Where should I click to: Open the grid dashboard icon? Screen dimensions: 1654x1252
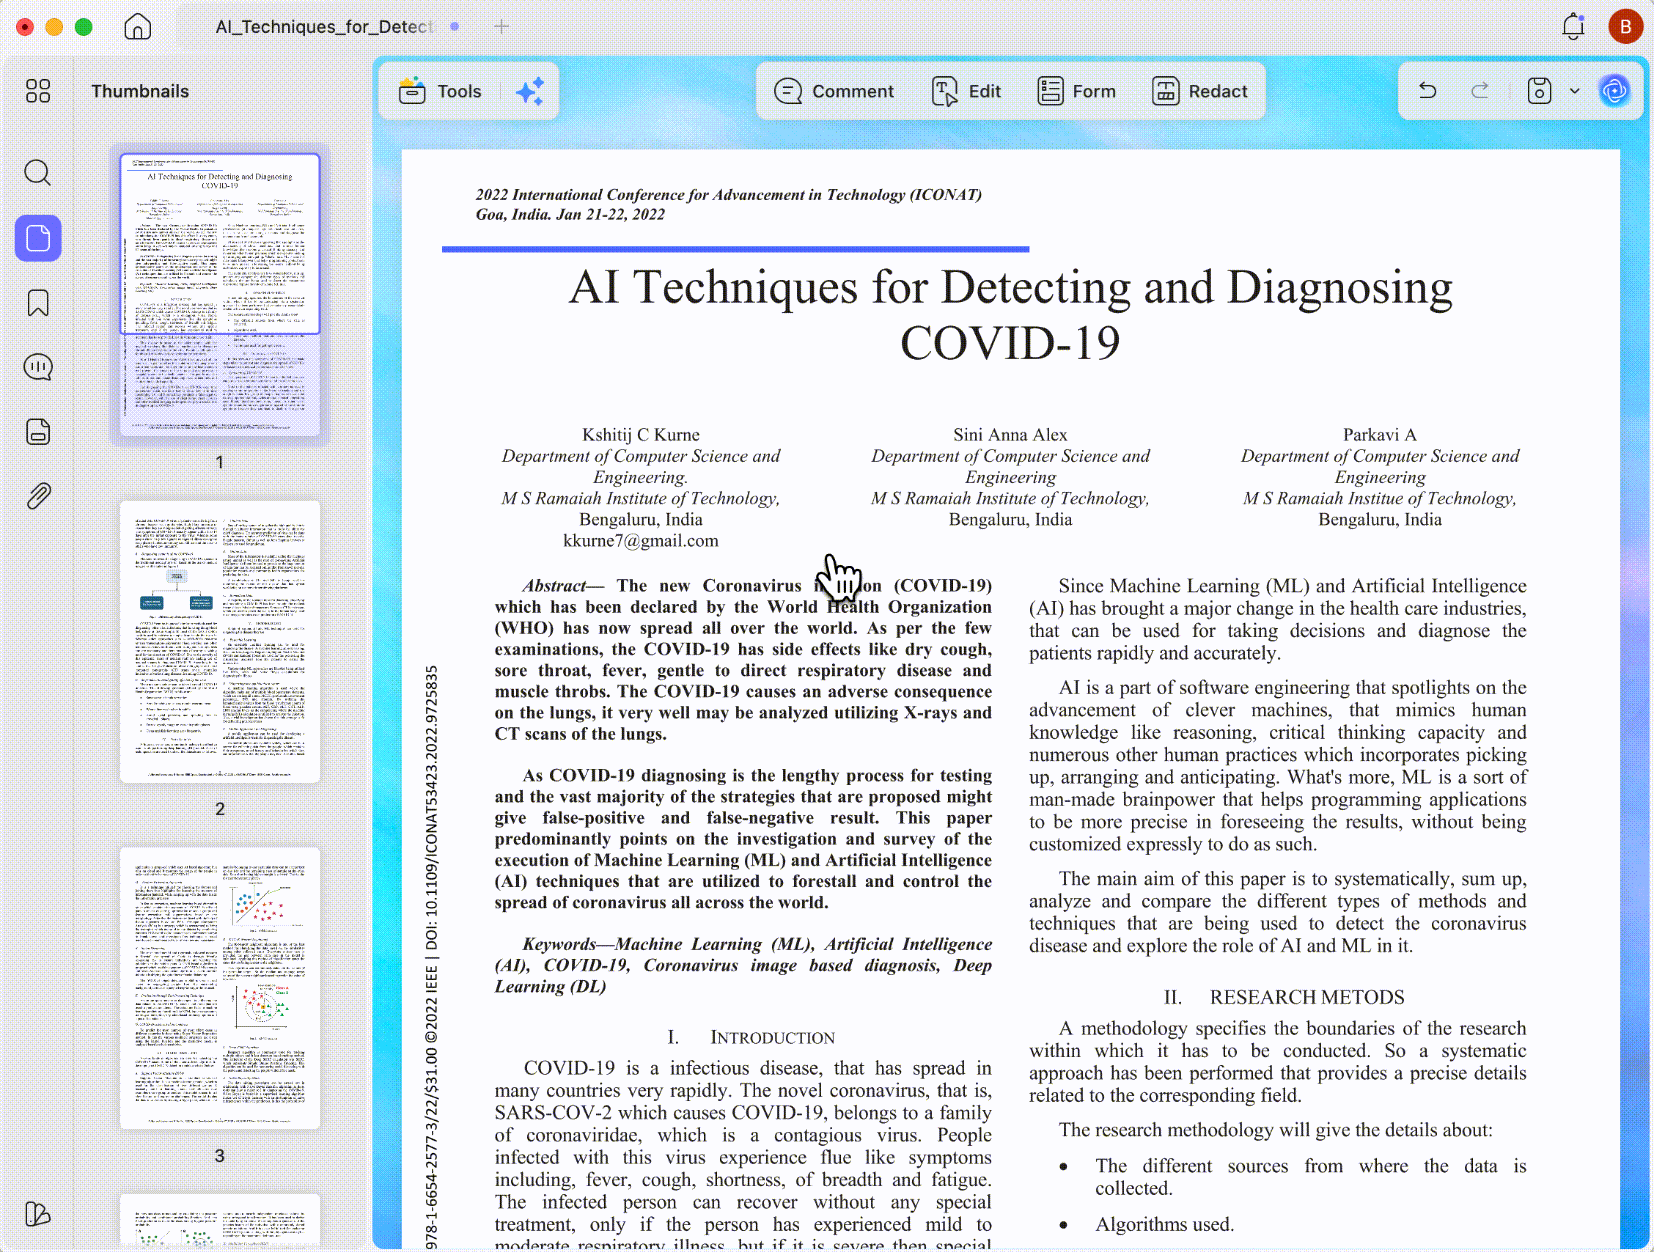pos(38,91)
